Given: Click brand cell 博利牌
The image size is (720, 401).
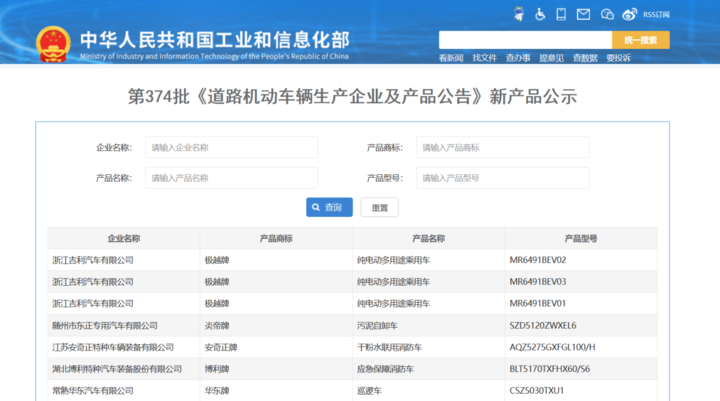Looking at the screenshot, I should click(217, 369).
